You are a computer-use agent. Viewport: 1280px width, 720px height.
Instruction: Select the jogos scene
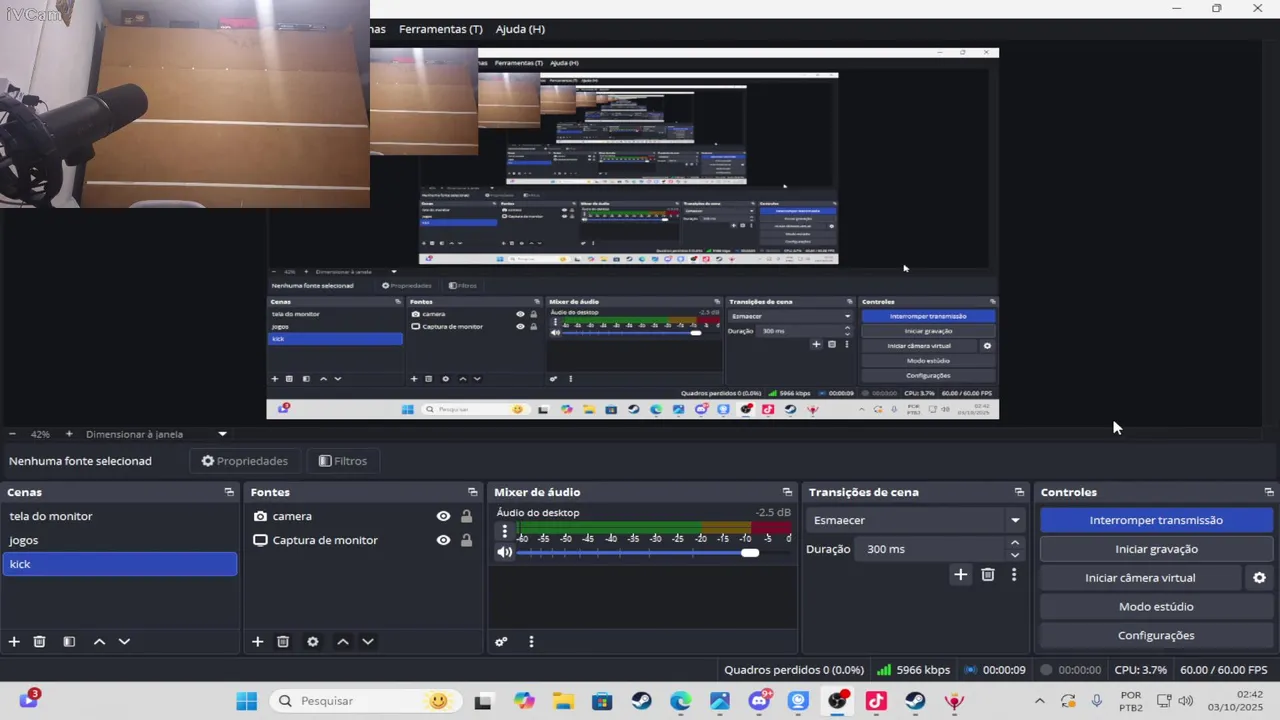pos(119,540)
